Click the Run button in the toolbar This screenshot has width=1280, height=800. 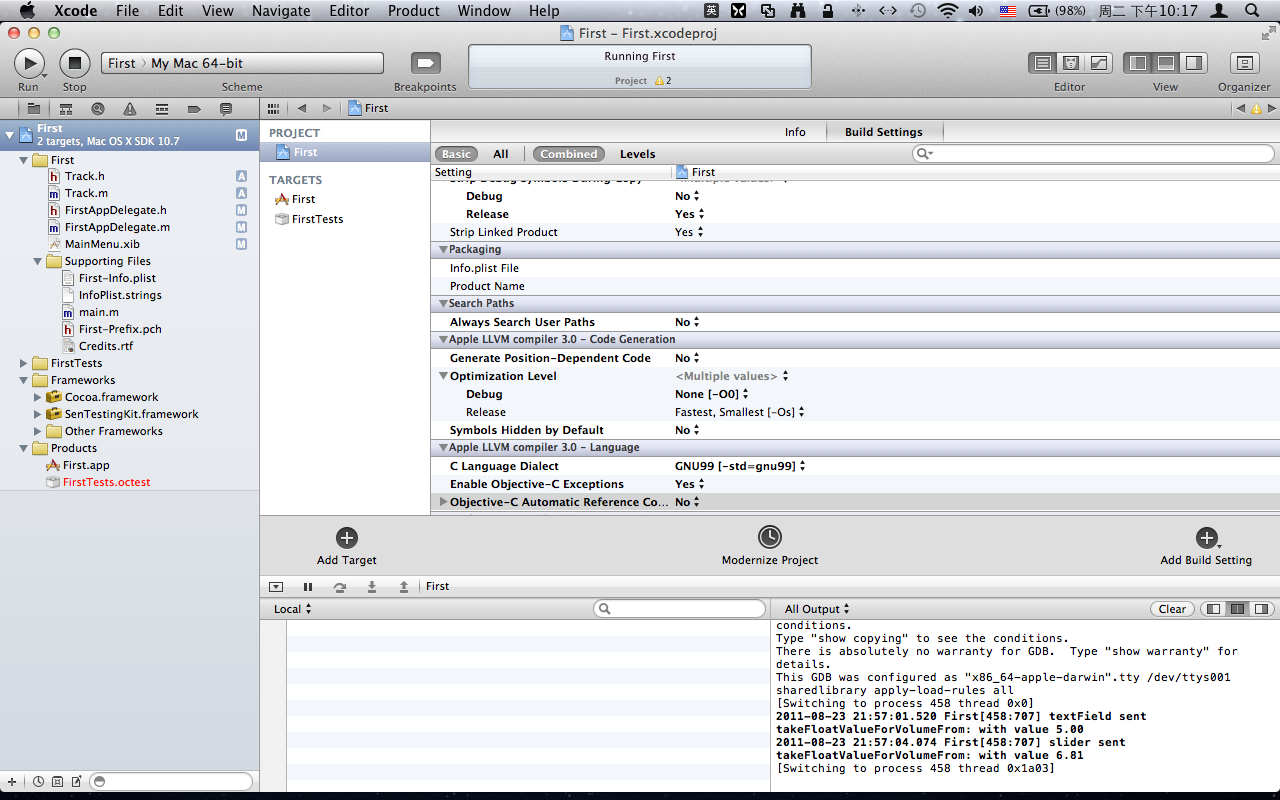pyautogui.click(x=29, y=63)
